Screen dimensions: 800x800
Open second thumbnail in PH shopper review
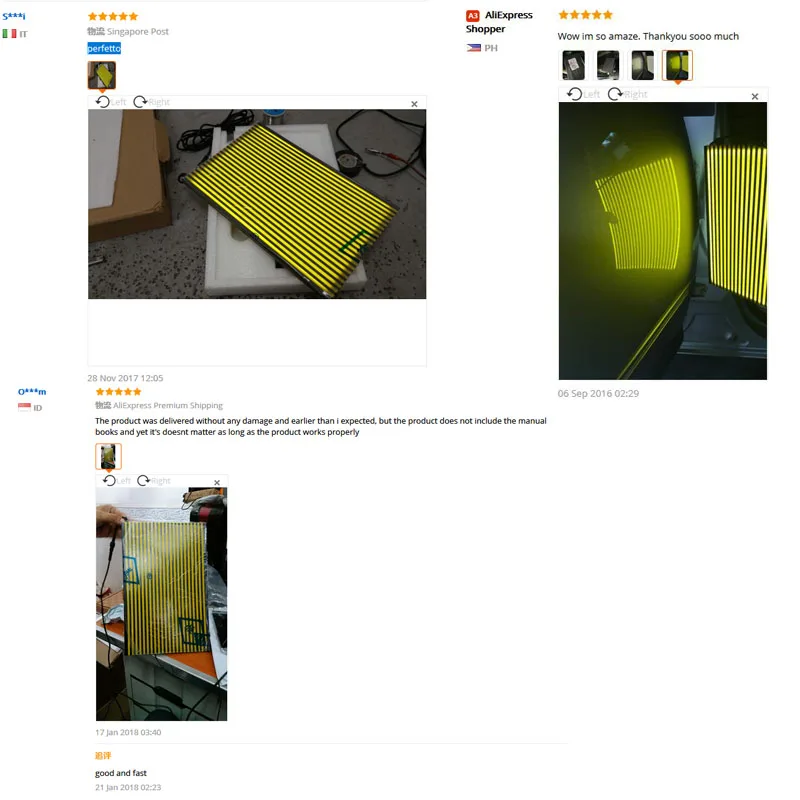click(608, 65)
